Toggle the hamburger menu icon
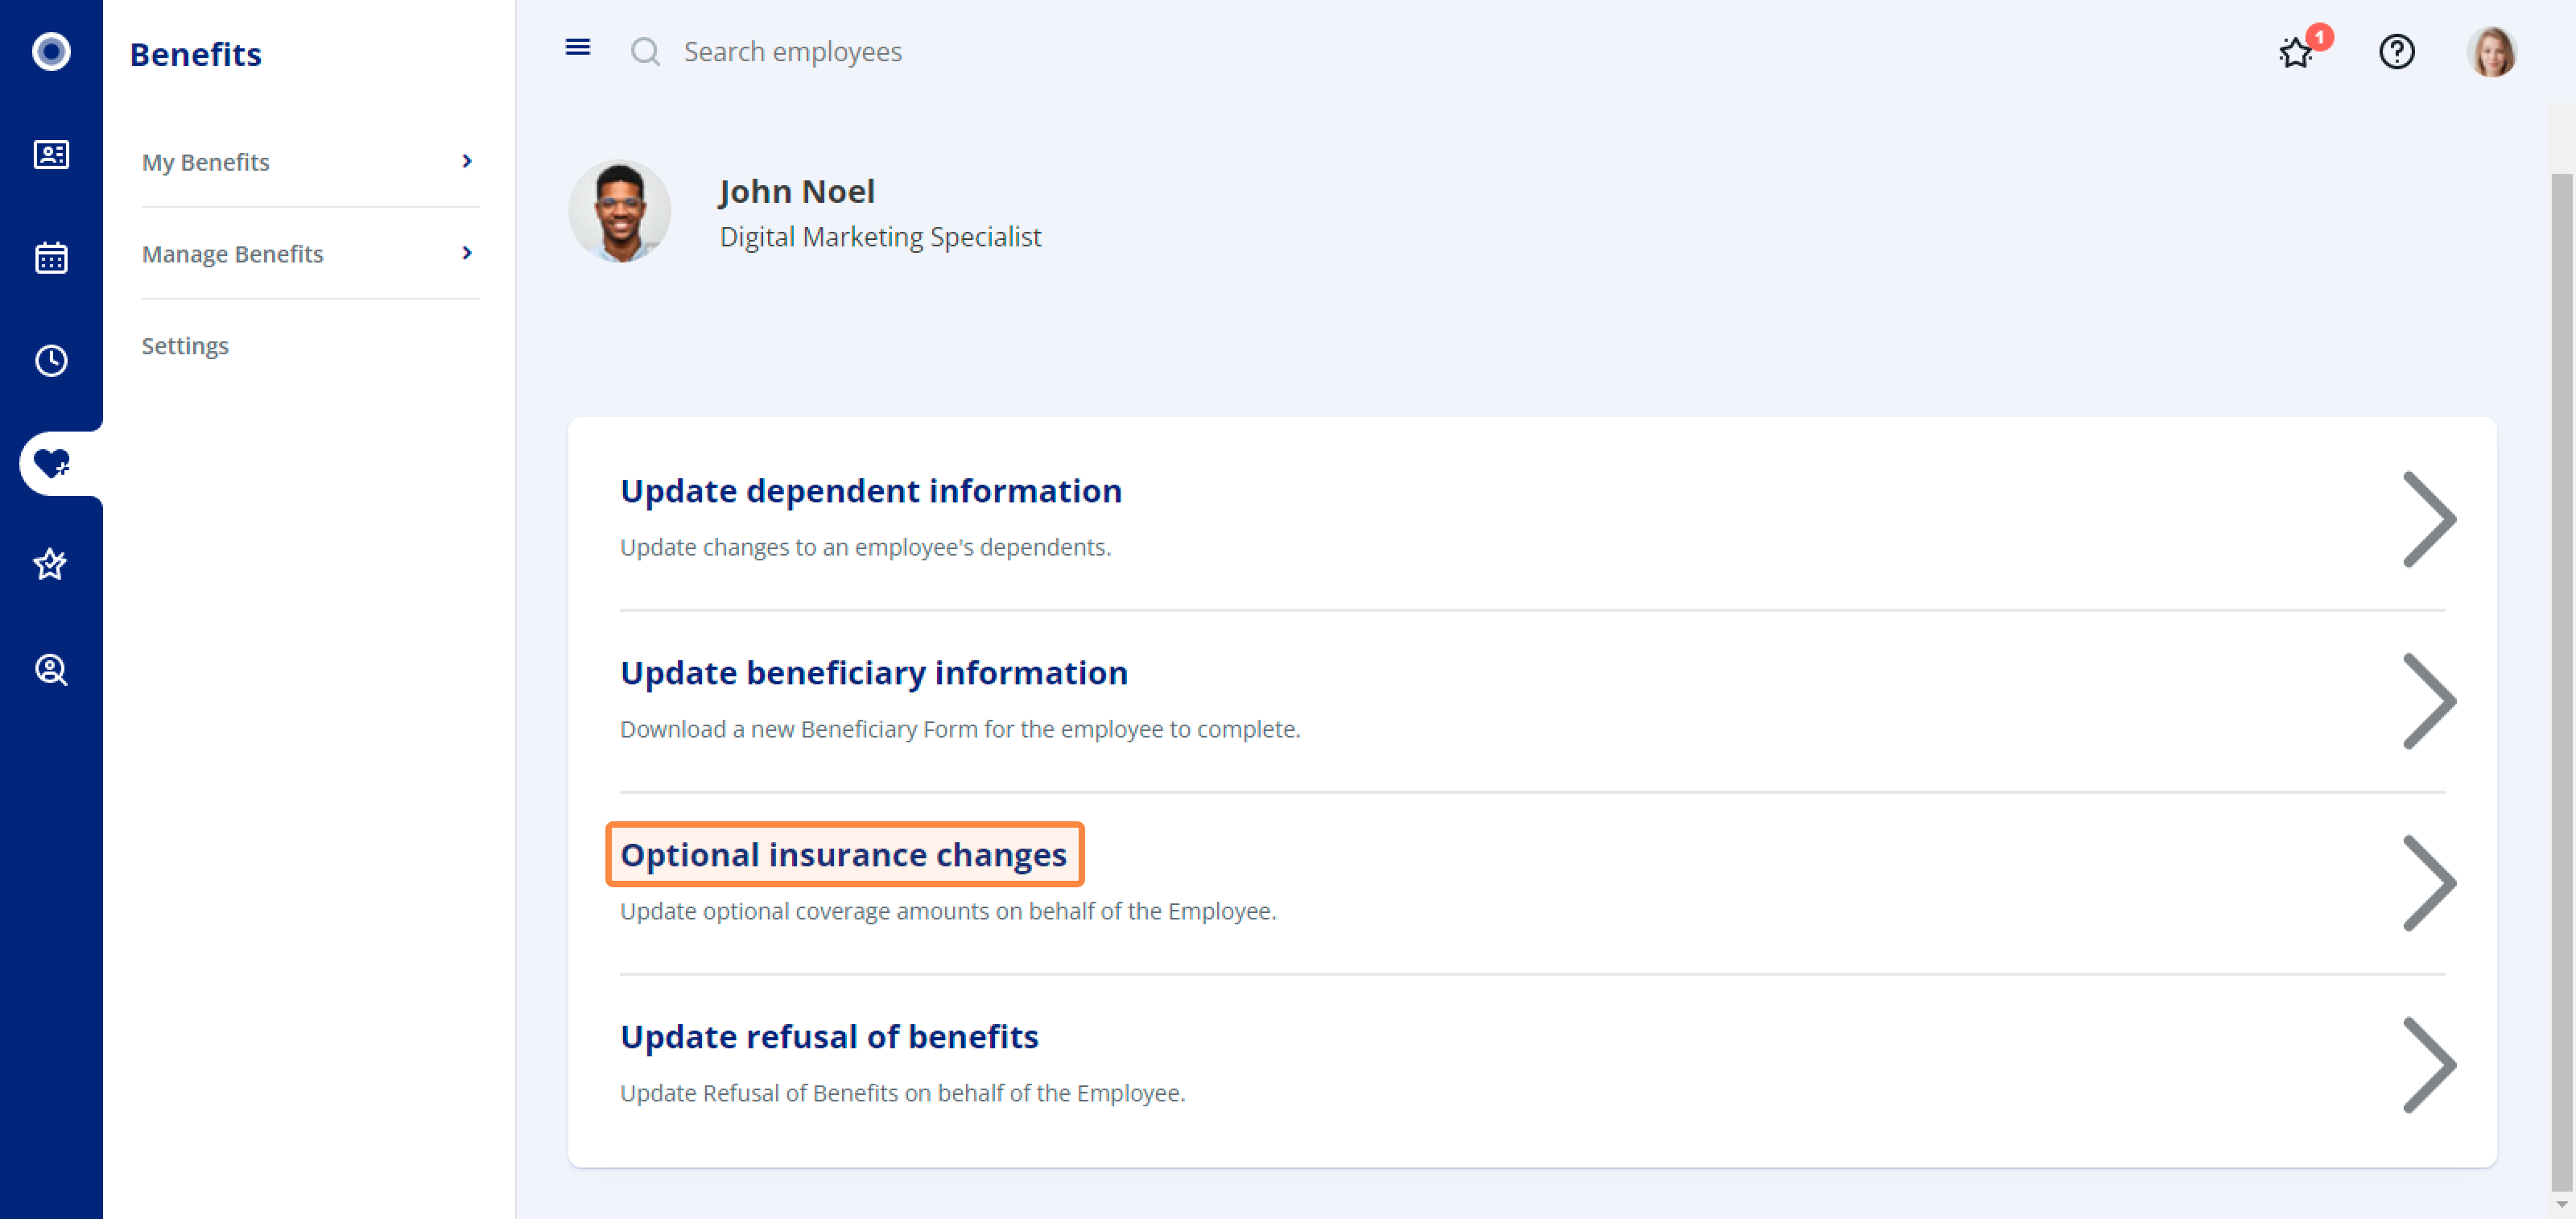This screenshot has width=2576, height=1219. click(x=578, y=47)
